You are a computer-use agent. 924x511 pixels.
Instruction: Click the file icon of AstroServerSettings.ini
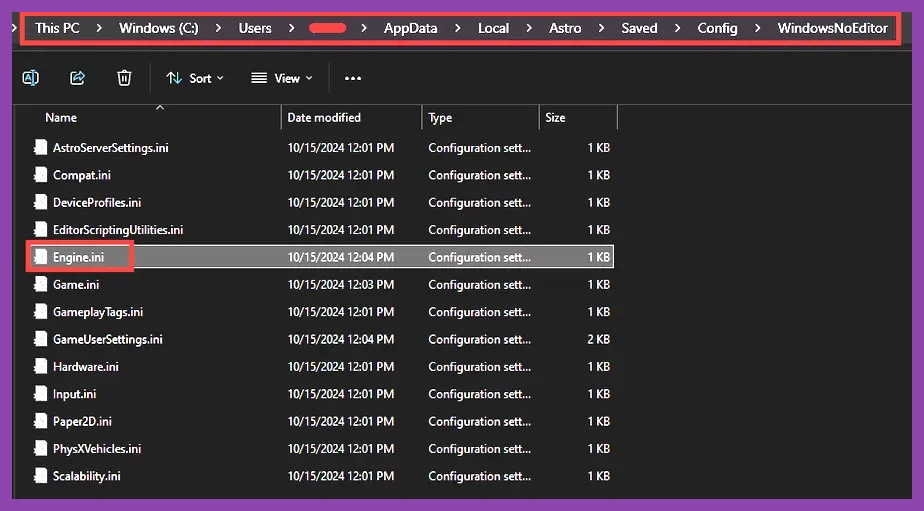pyautogui.click(x=41, y=147)
